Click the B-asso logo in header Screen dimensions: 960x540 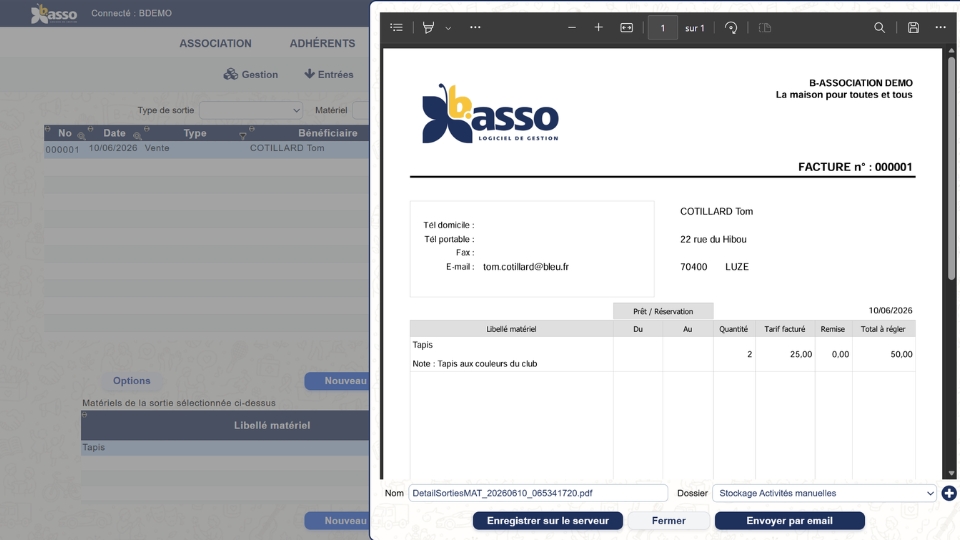pyautogui.click(x=54, y=13)
